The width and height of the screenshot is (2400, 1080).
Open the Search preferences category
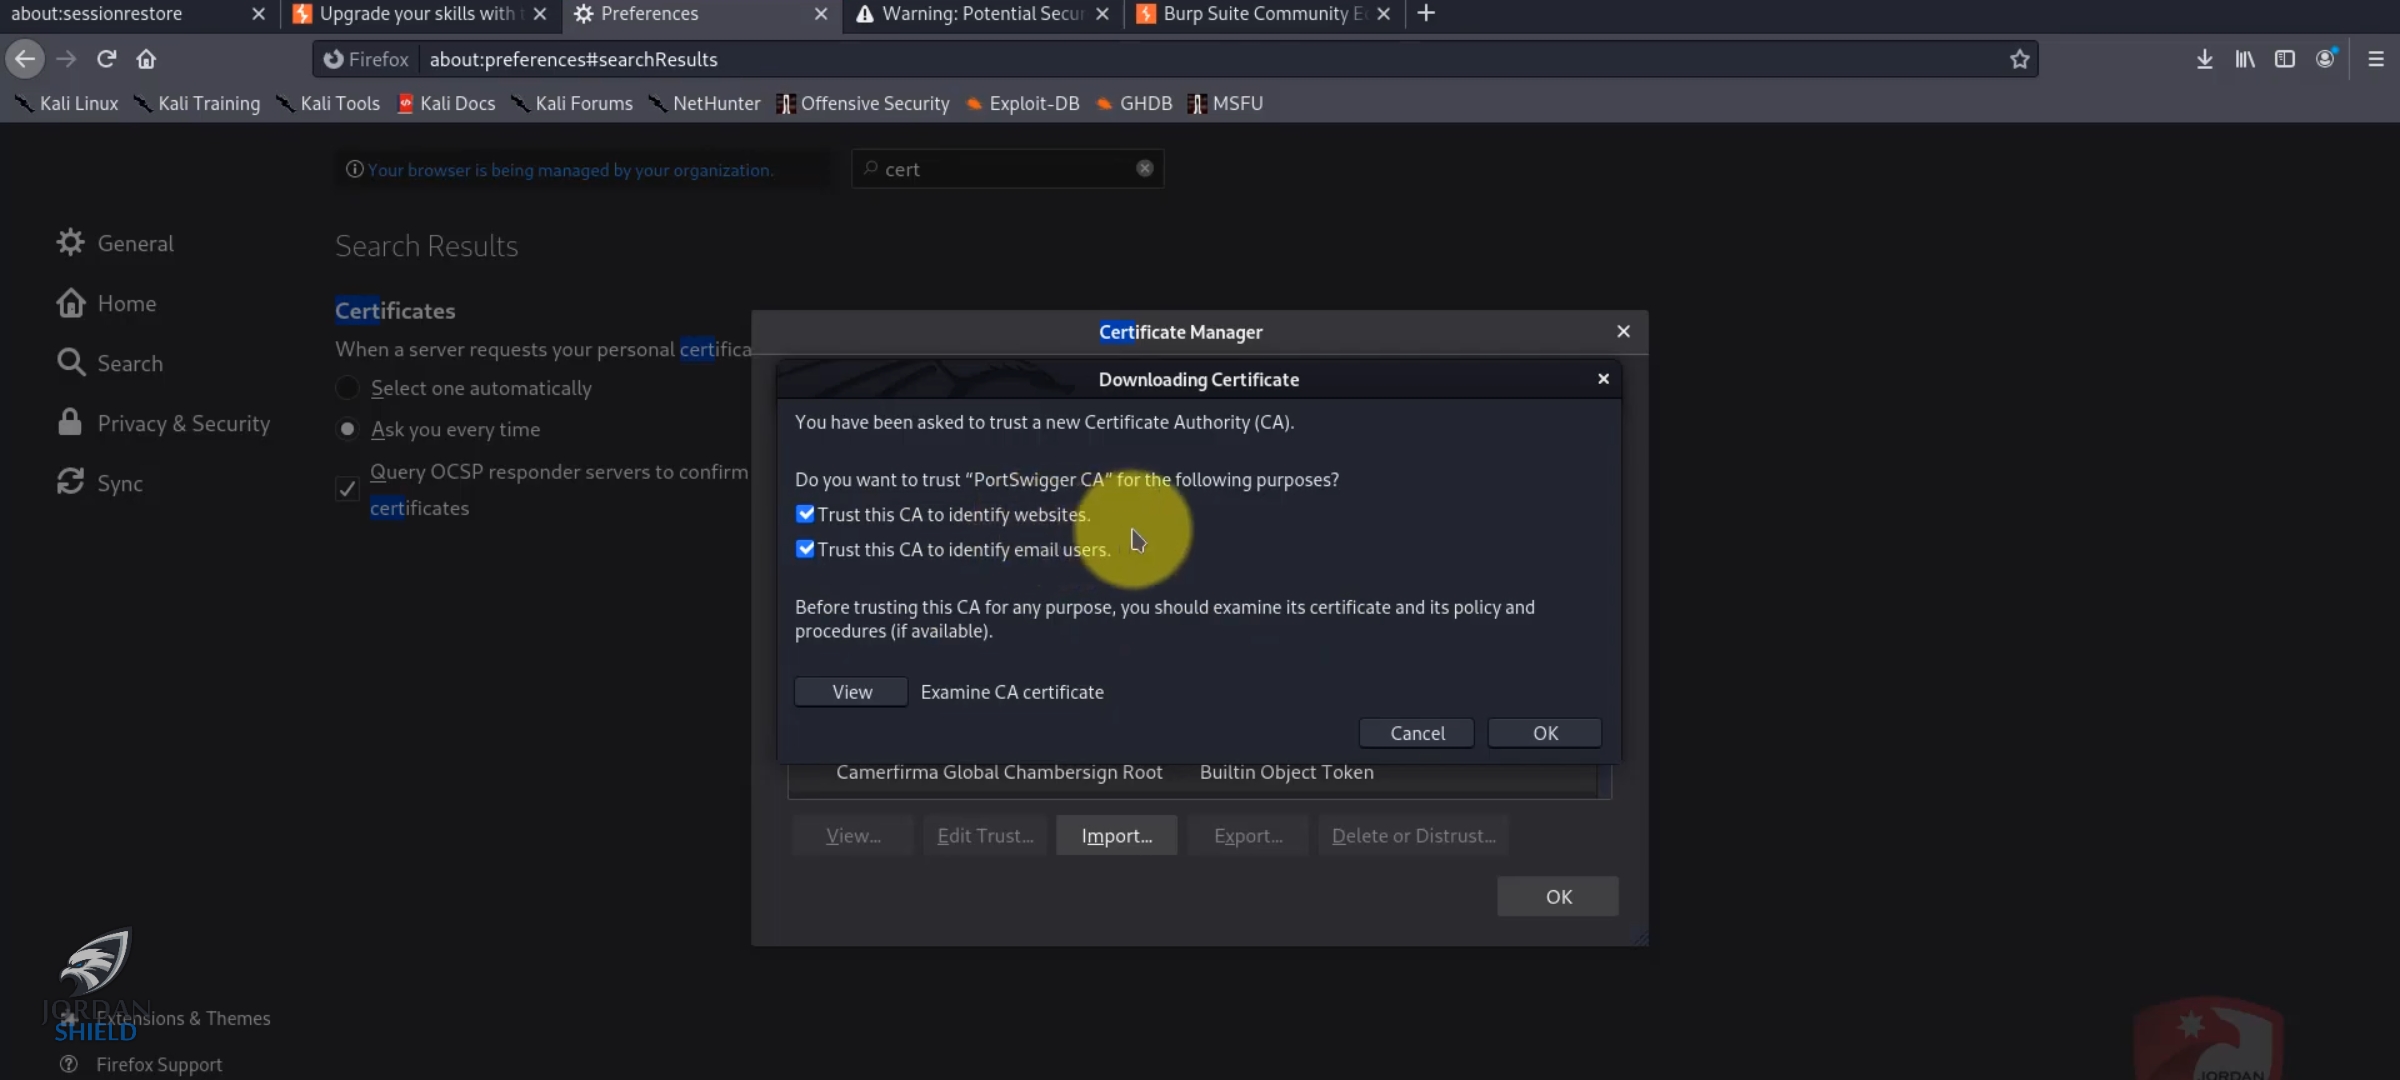click(x=110, y=363)
